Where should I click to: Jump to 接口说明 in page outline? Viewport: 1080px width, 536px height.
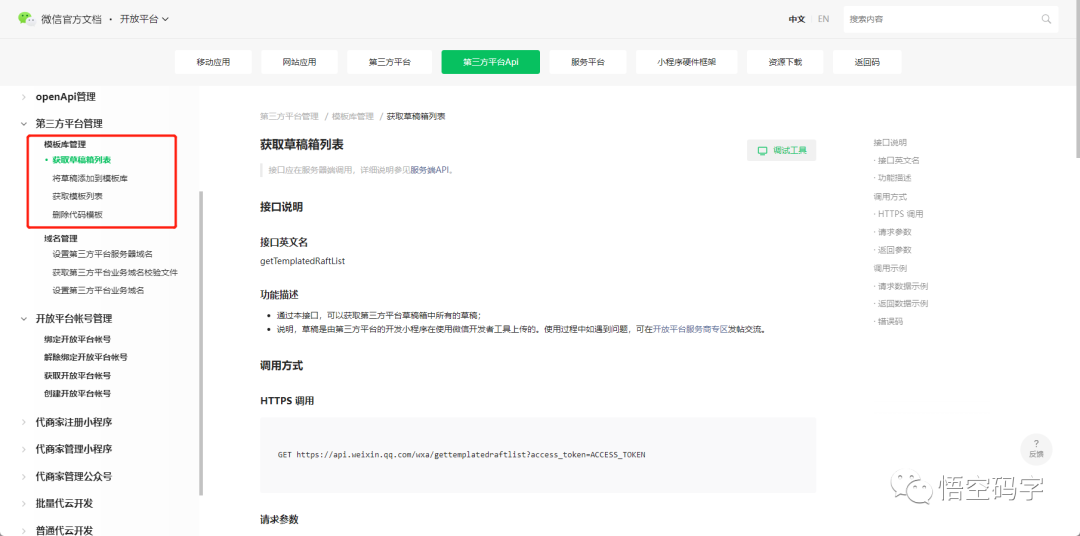coord(890,143)
